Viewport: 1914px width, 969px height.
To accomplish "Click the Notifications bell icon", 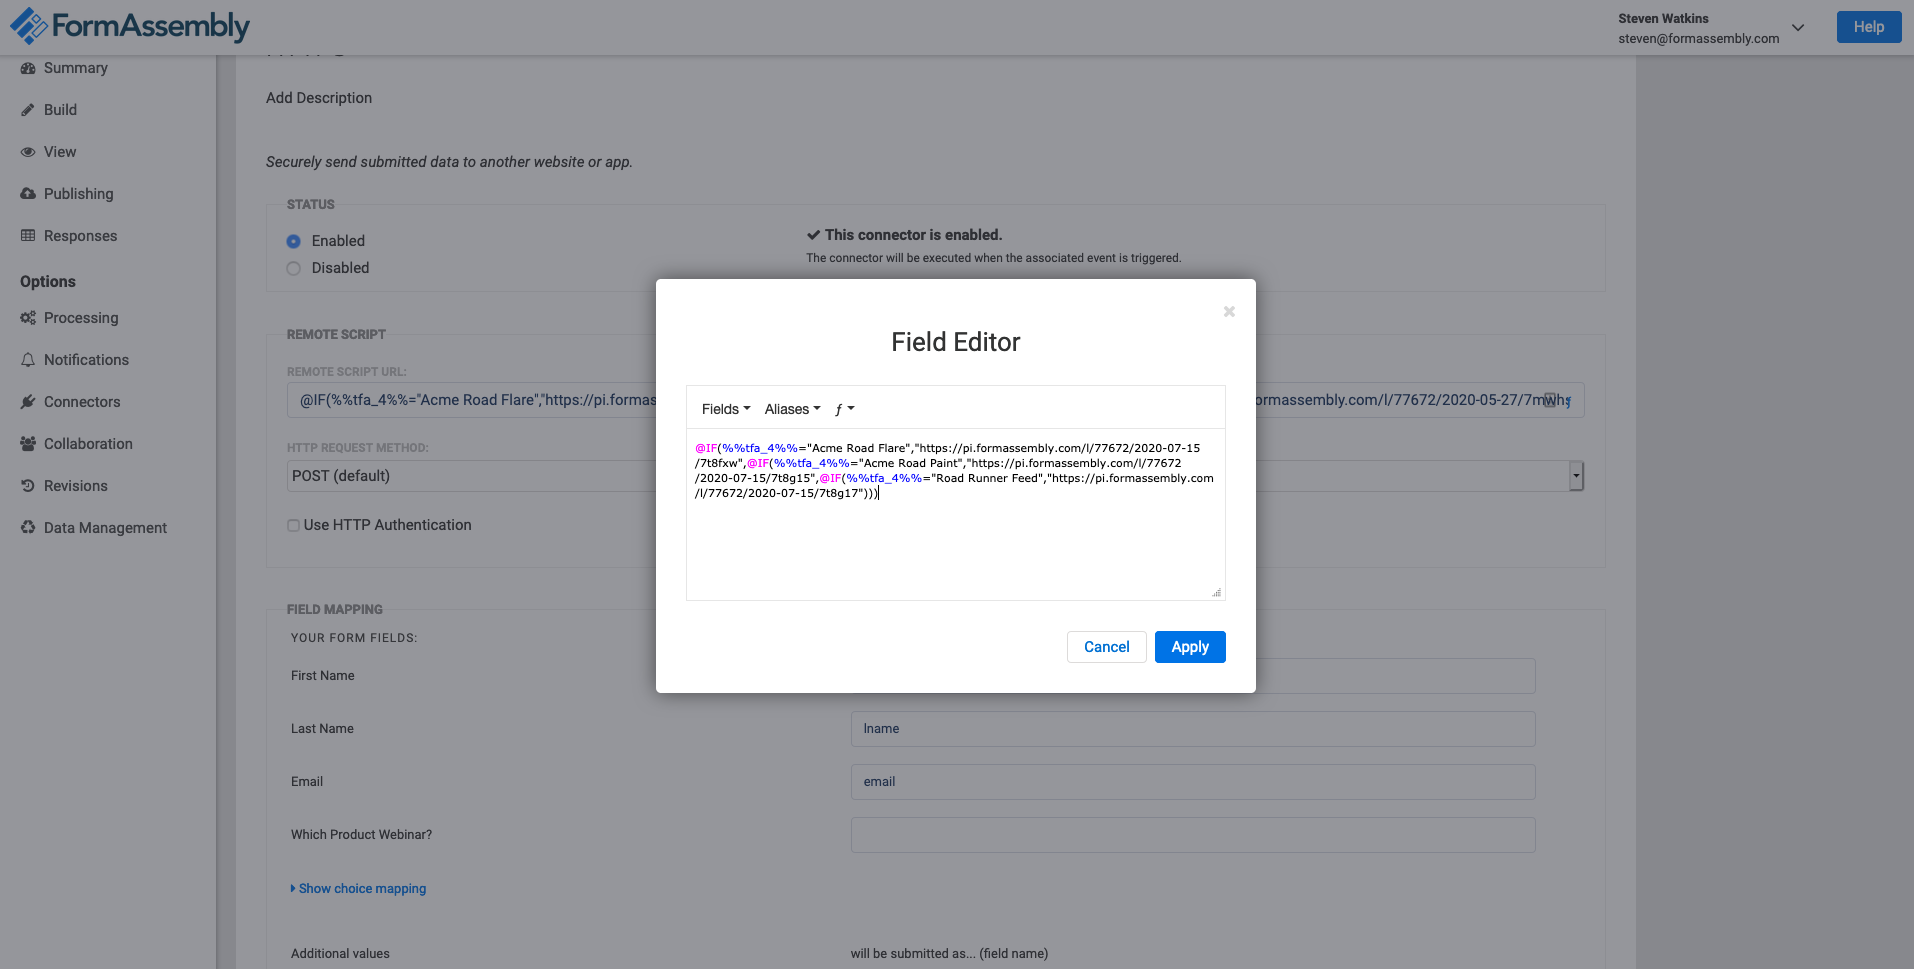I will pos(28,360).
